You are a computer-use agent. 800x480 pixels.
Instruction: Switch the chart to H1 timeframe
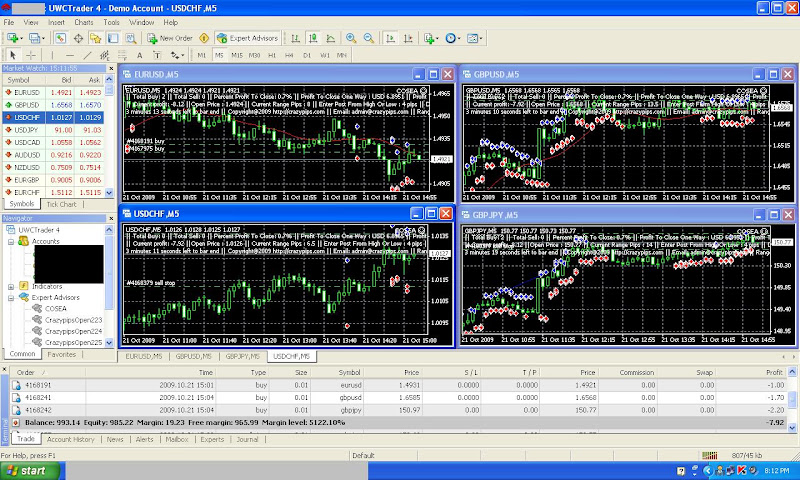[x=272, y=55]
